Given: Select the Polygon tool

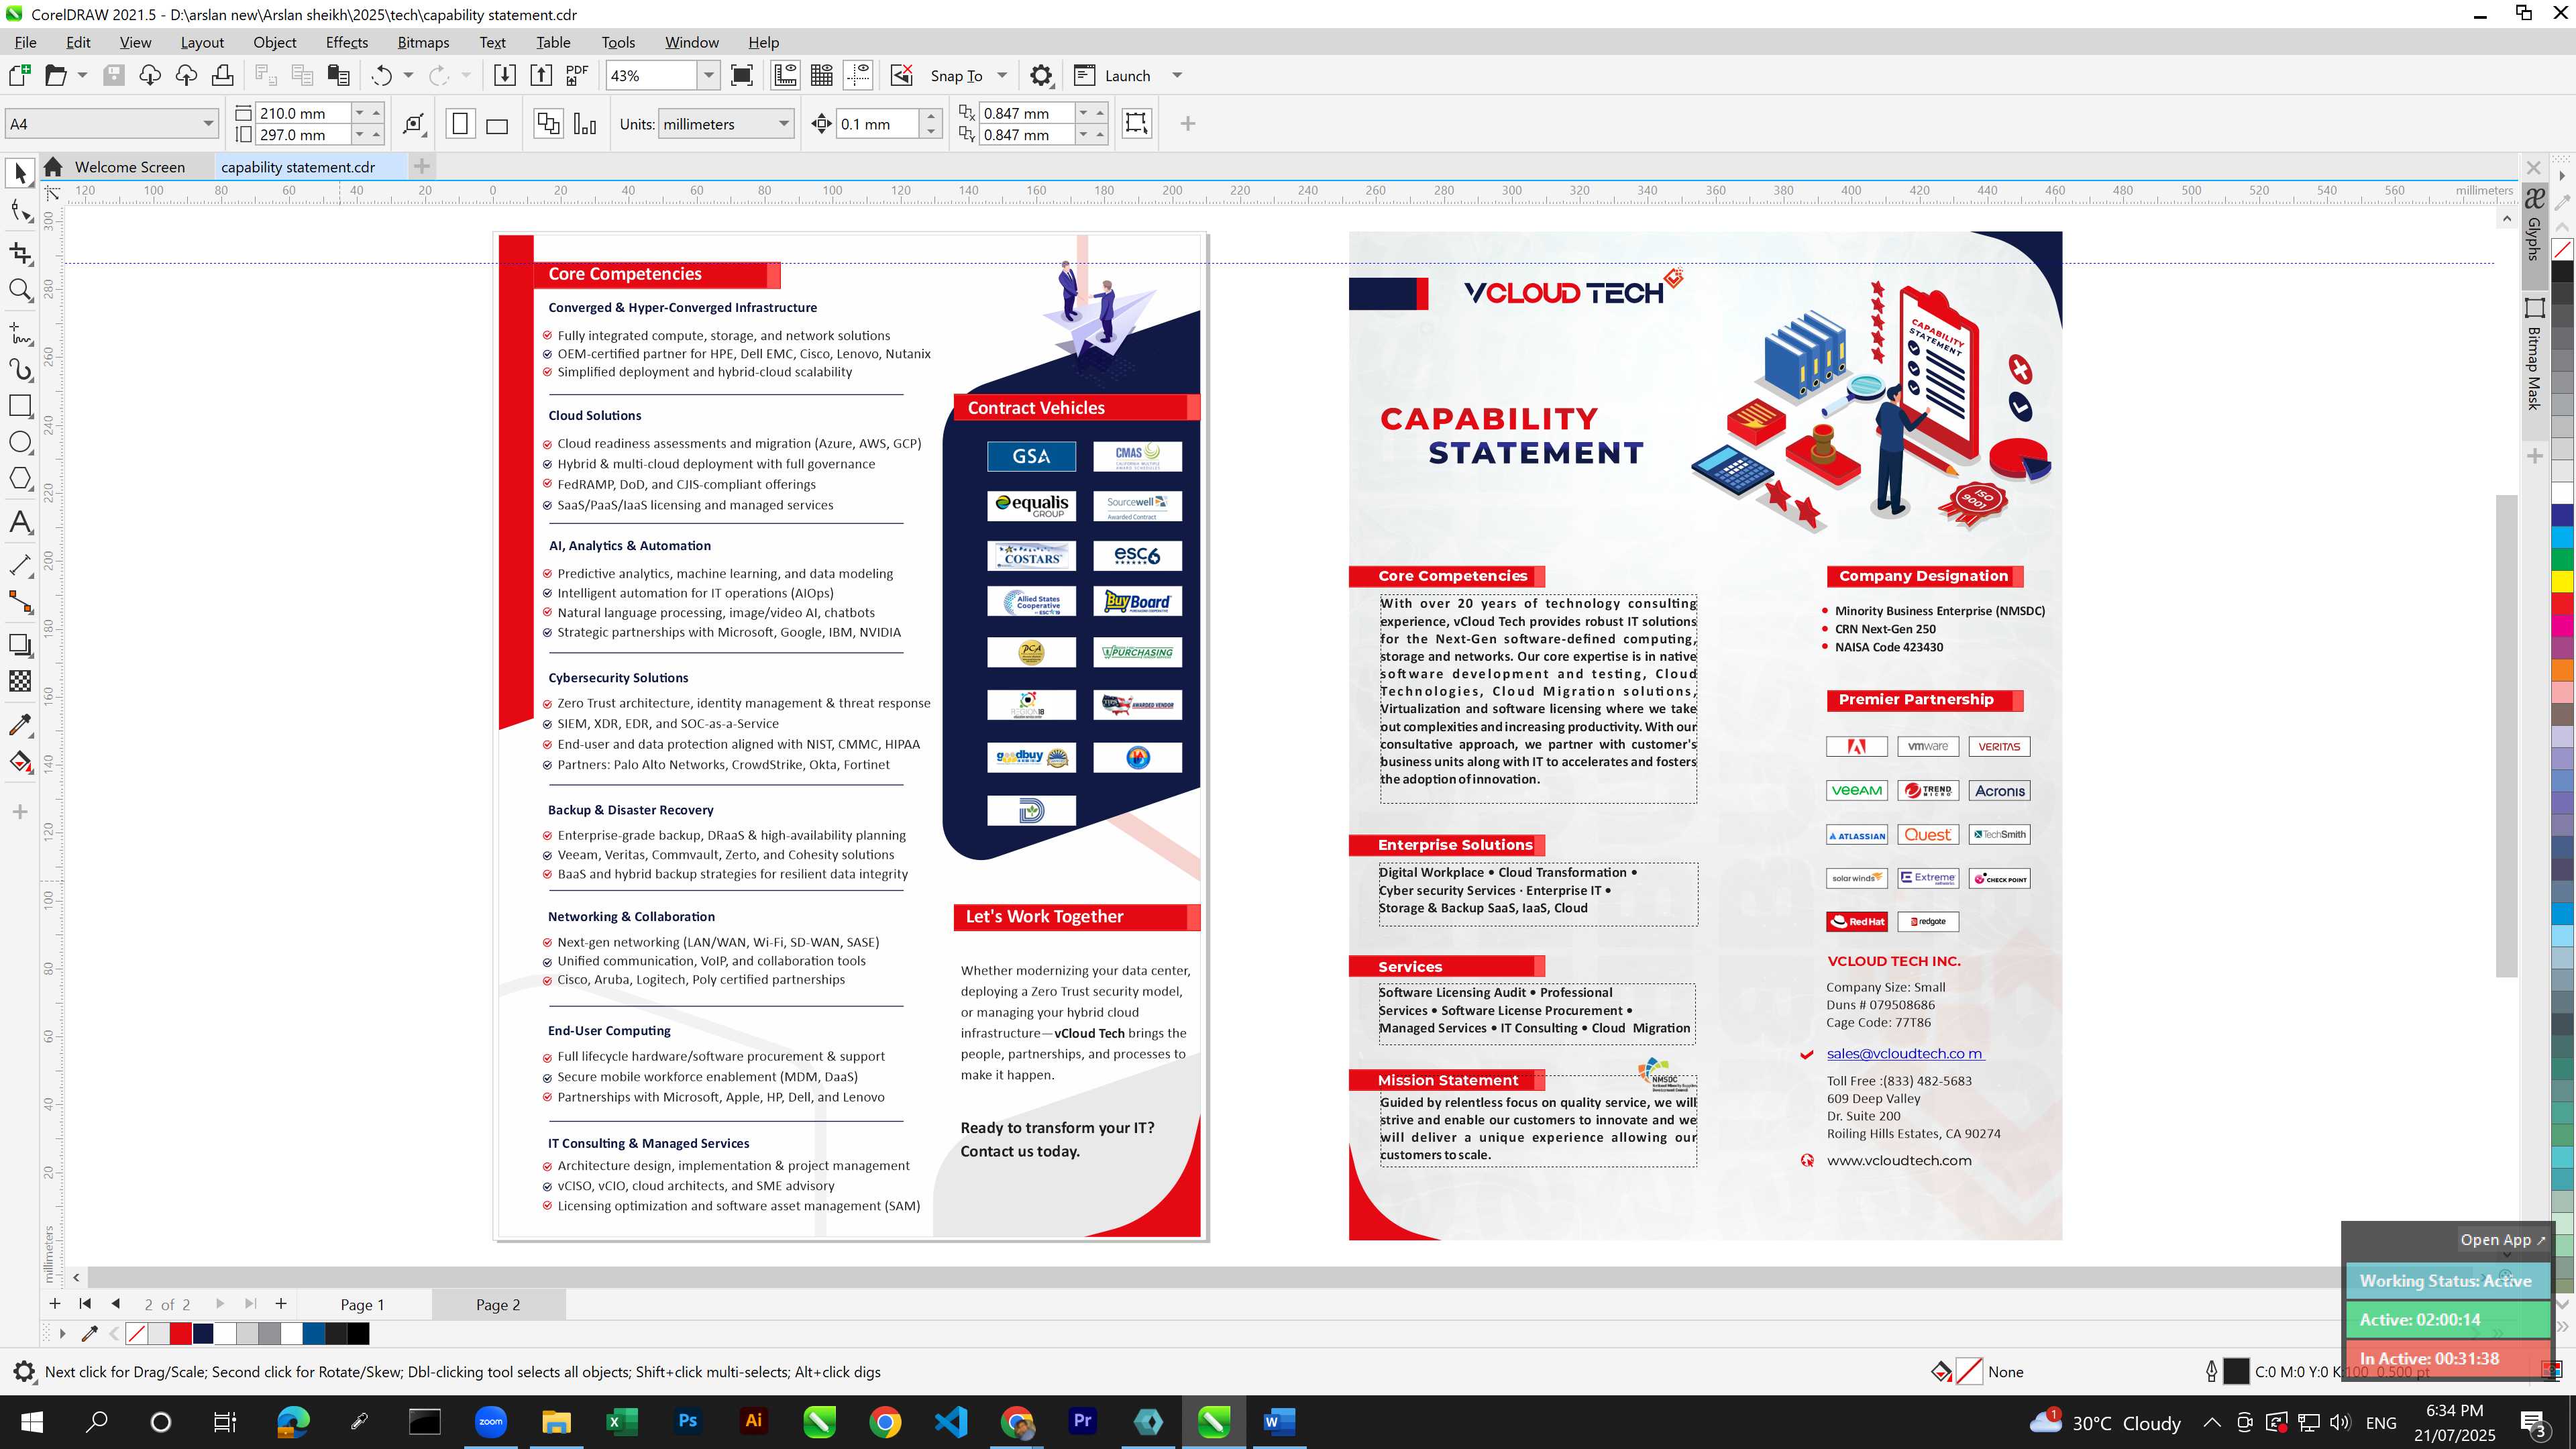Looking at the screenshot, I should 20,479.
